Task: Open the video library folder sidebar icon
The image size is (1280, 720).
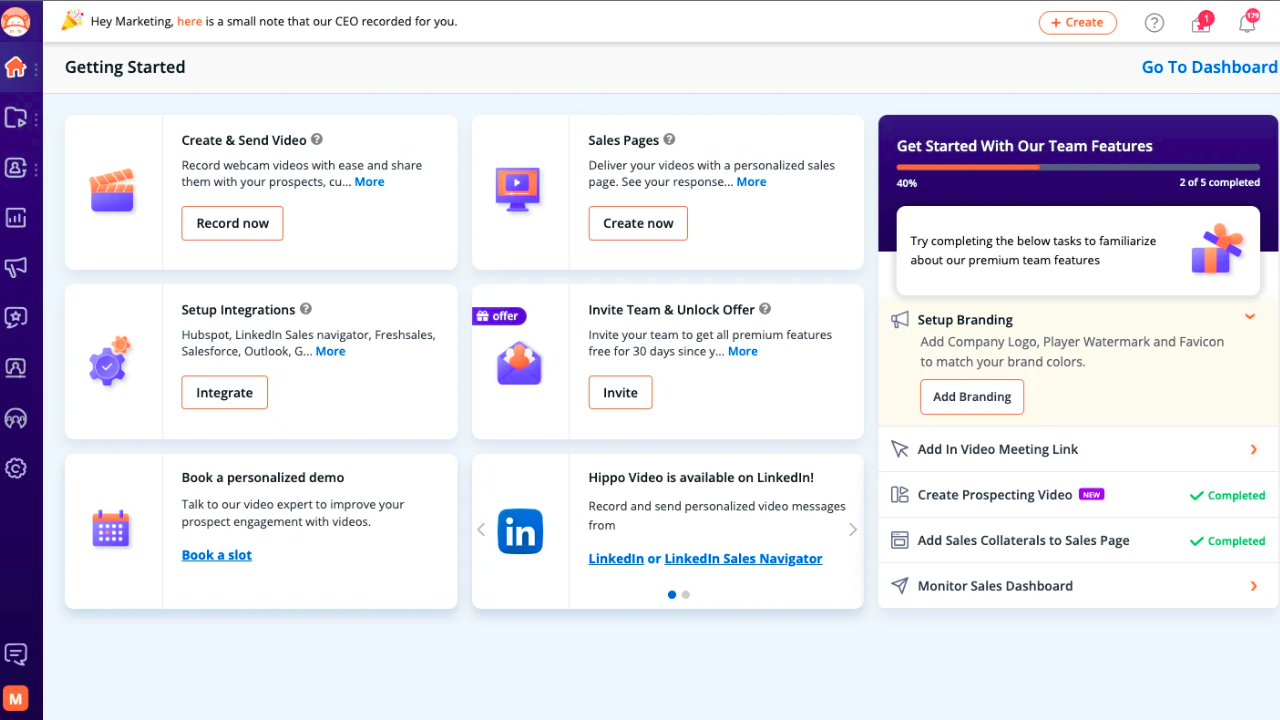Action: (x=15, y=118)
